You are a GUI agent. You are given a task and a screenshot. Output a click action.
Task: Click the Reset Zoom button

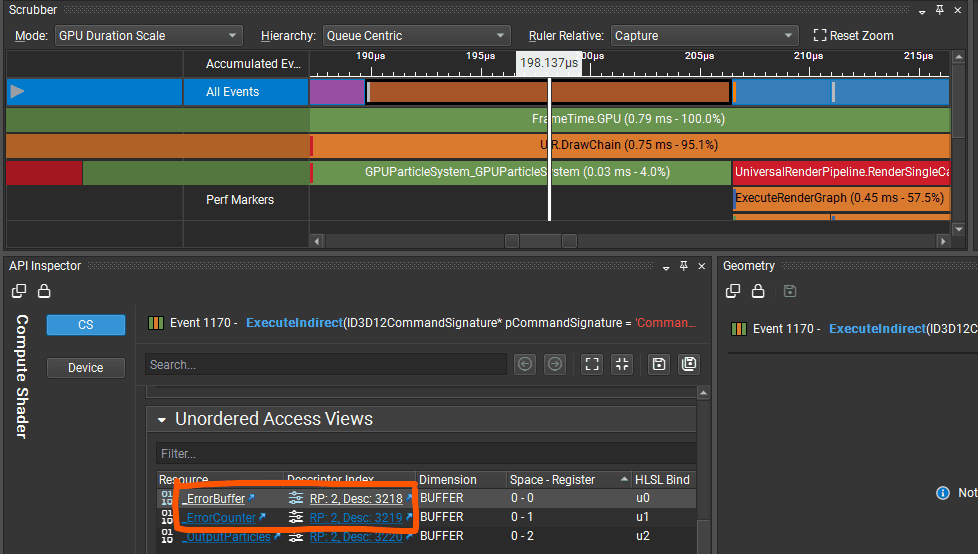tap(853, 36)
